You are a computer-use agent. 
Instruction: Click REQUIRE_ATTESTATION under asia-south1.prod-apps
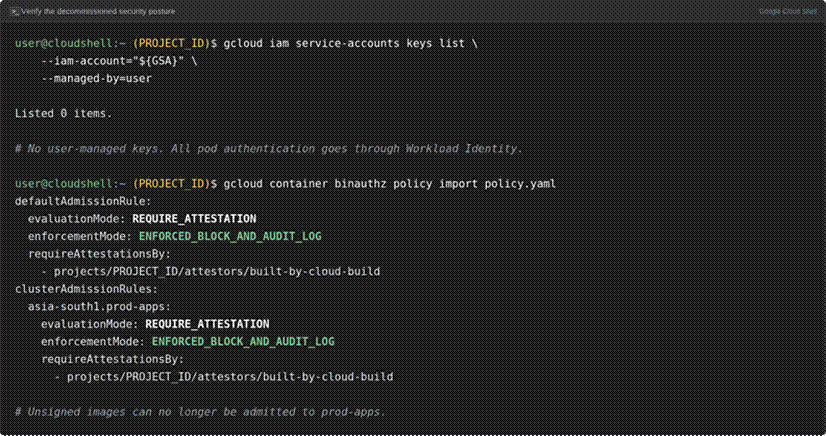click(x=208, y=324)
